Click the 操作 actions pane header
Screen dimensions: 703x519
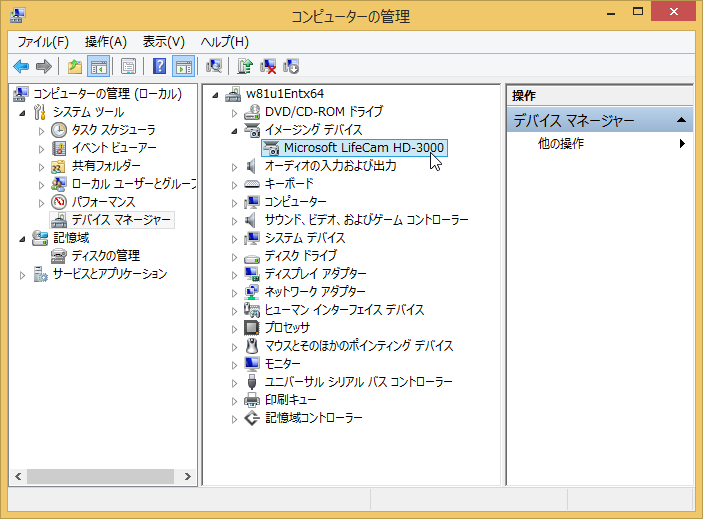pos(600,95)
